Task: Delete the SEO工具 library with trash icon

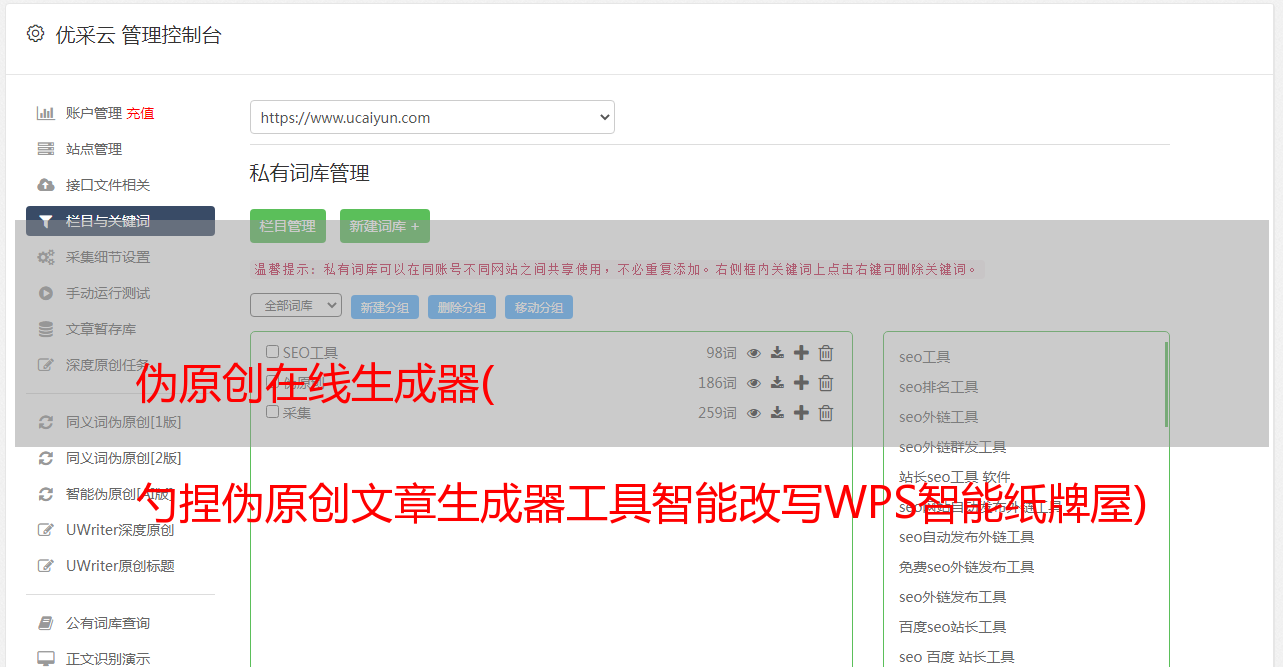Action: pyautogui.click(x=826, y=353)
